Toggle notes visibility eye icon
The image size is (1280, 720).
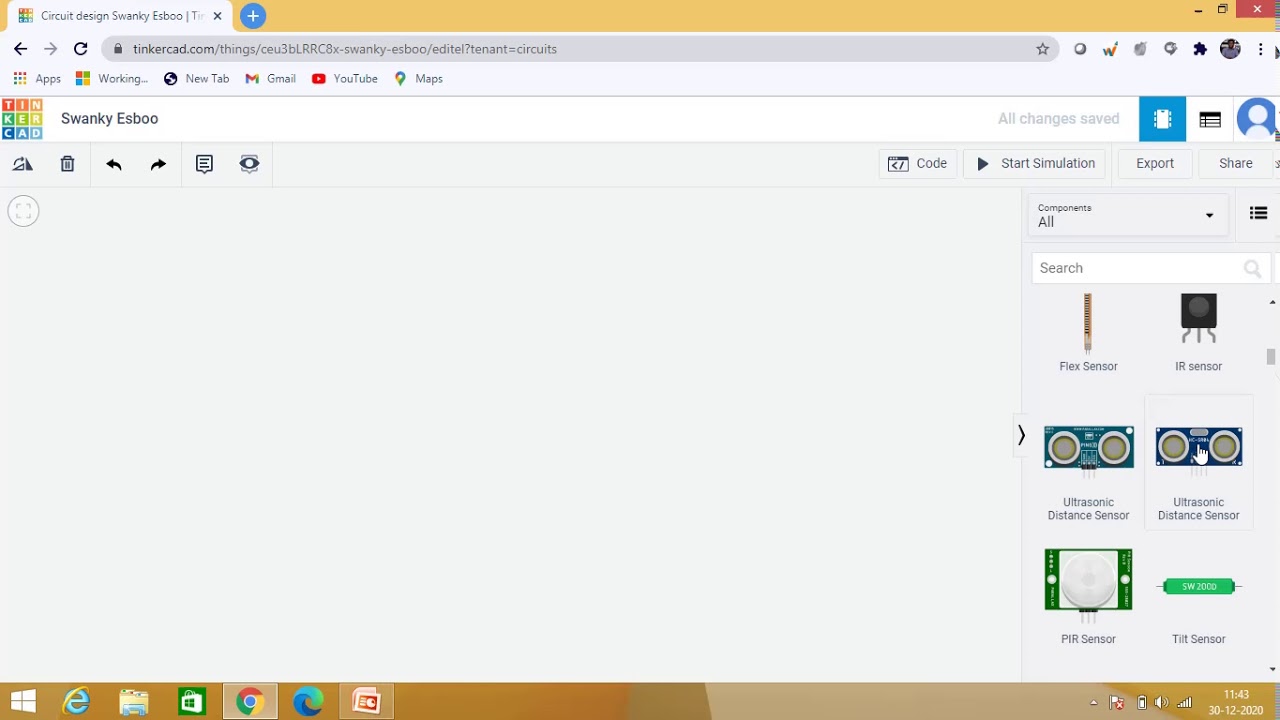249,164
